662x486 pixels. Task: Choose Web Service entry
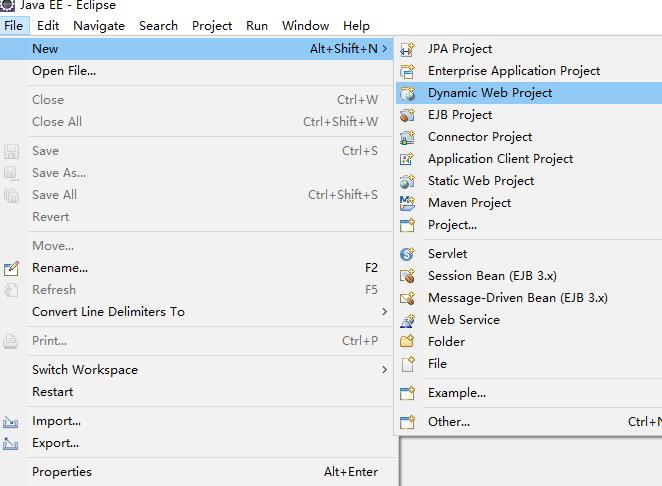pos(529,320)
